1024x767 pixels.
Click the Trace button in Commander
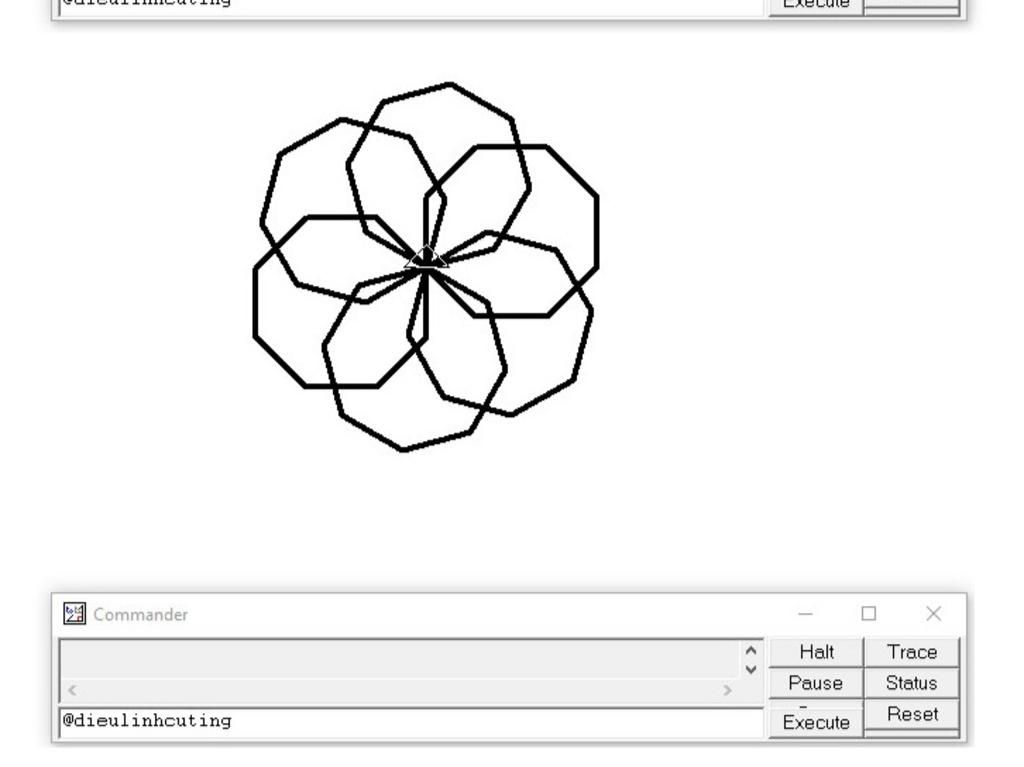click(x=912, y=651)
